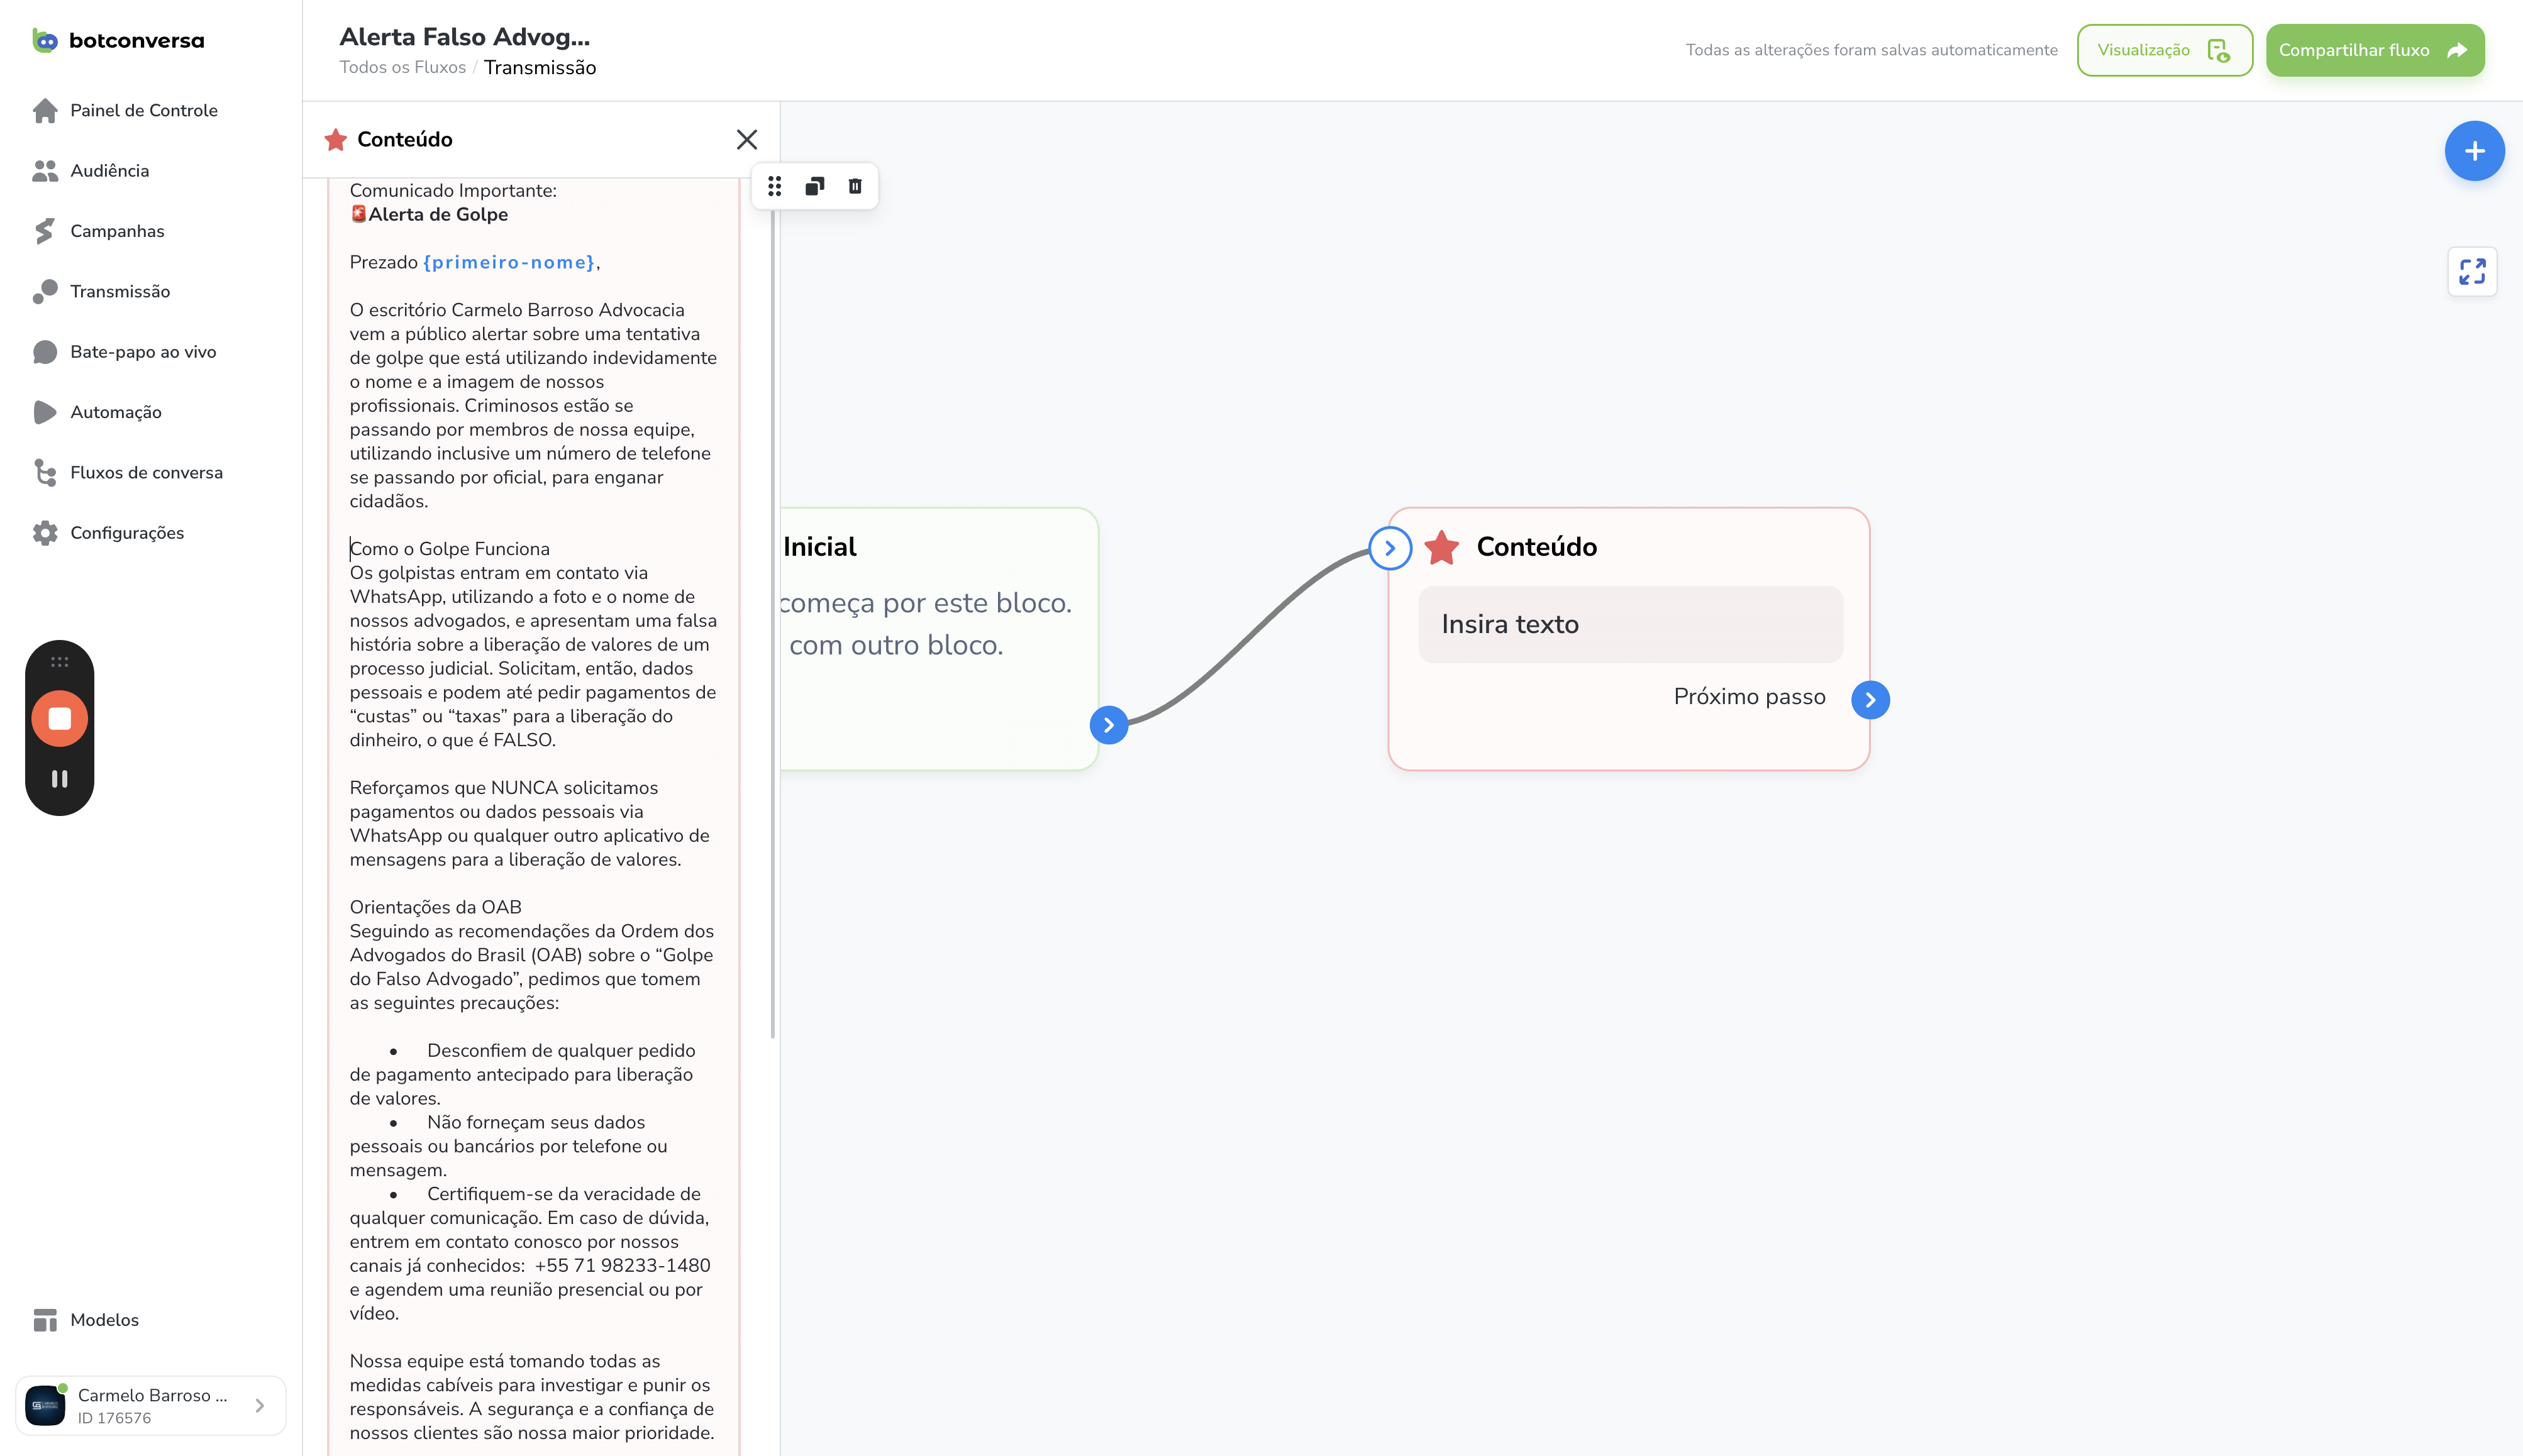Screen dimensions: 2523x1456
Task: Click the trash delete block icon
Action: [x=855, y=186]
